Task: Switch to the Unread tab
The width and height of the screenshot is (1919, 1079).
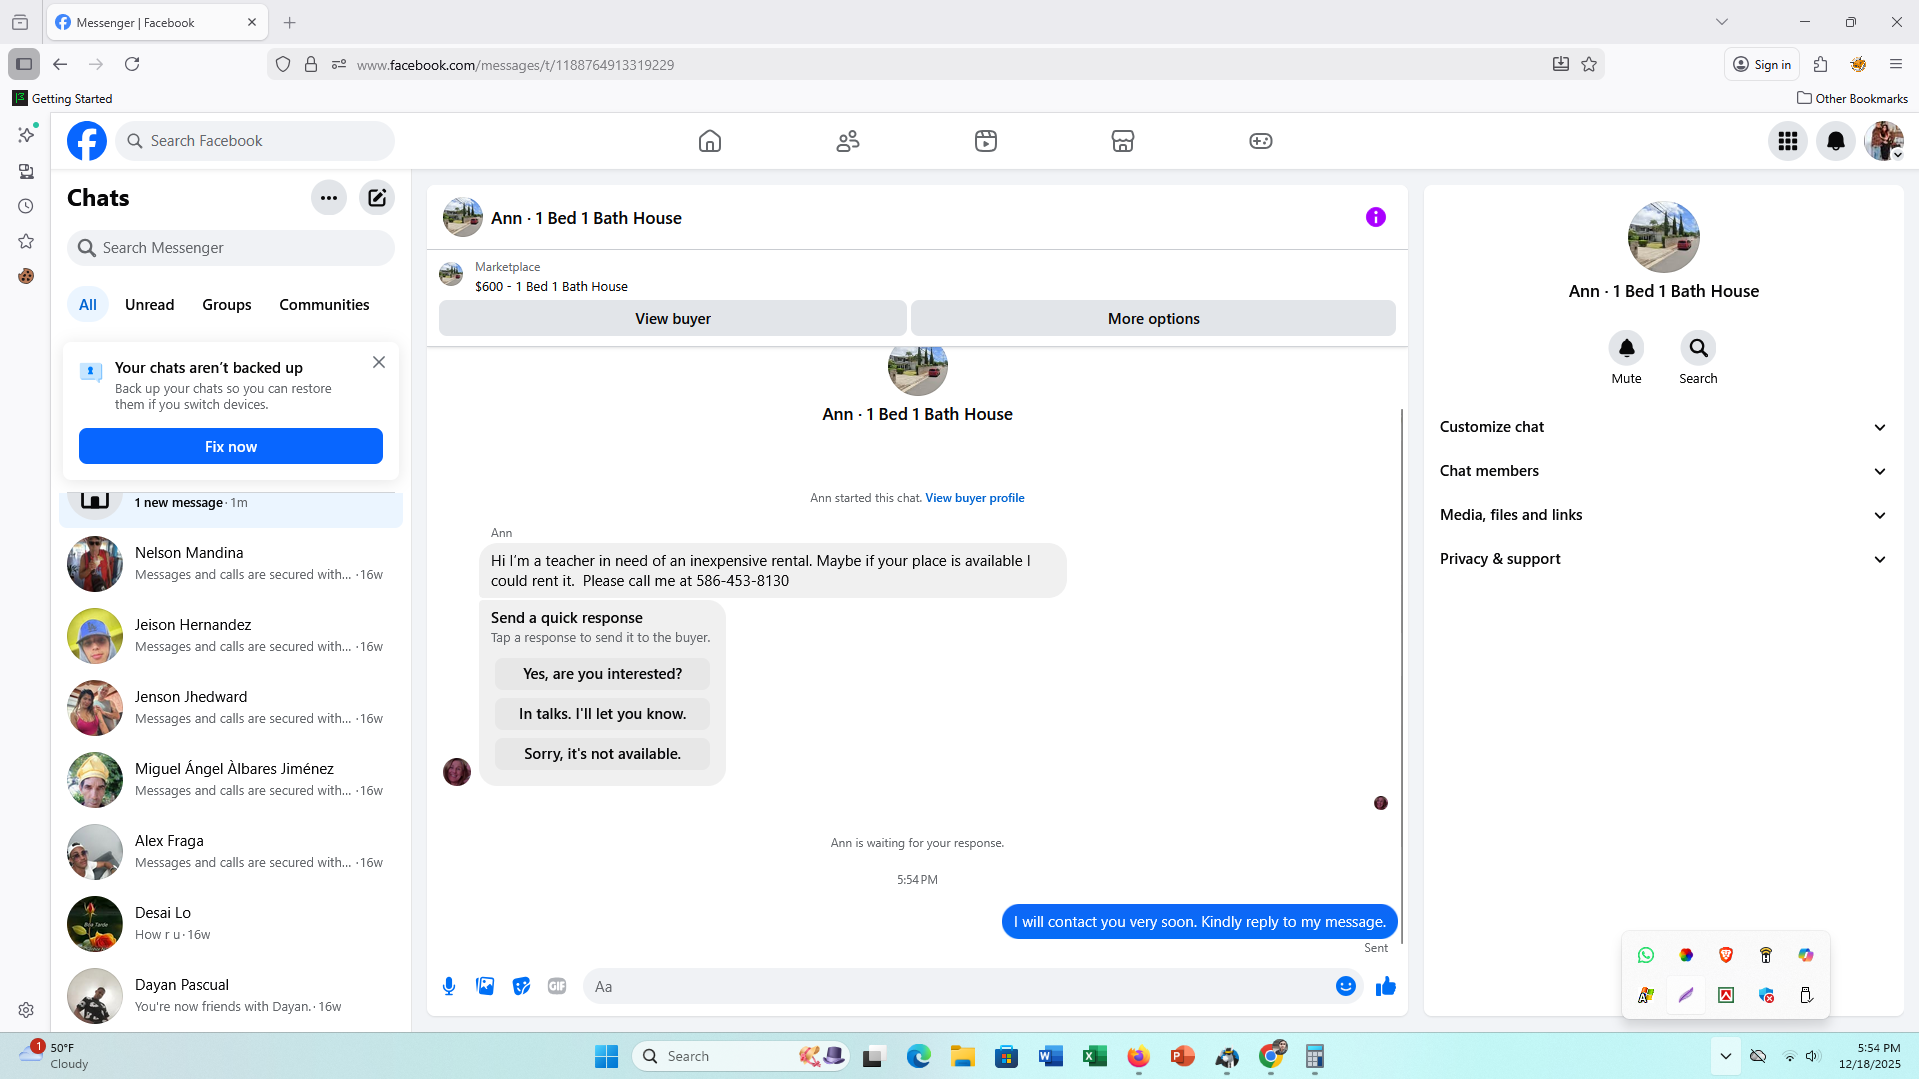Action: (x=150, y=305)
